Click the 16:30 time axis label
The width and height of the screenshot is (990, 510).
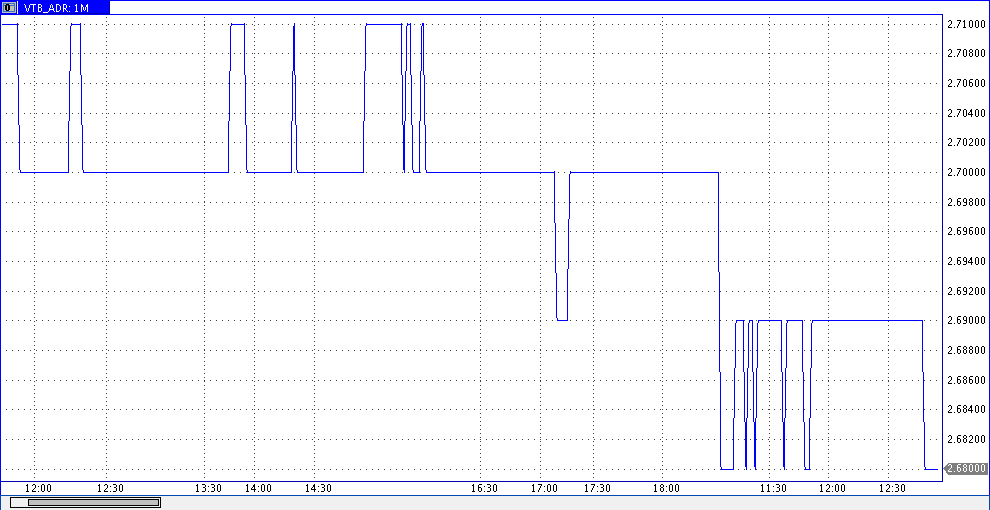(x=484, y=489)
